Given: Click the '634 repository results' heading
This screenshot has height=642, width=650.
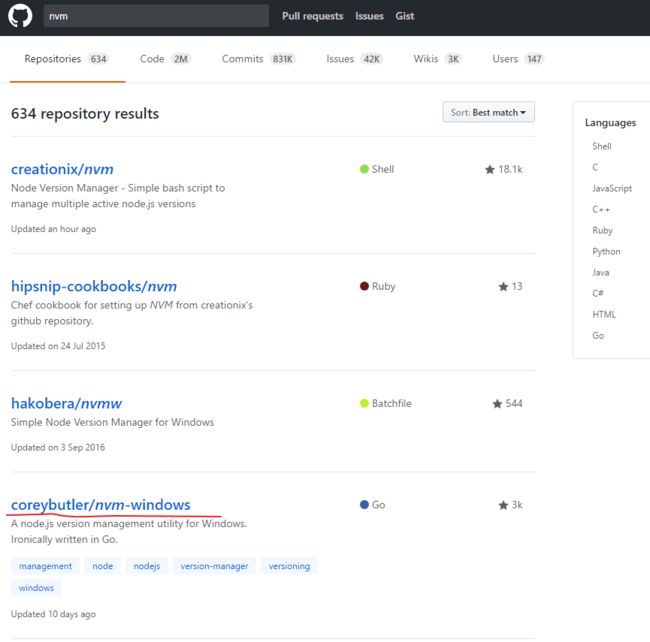Looking at the screenshot, I should click(x=85, y=114).
